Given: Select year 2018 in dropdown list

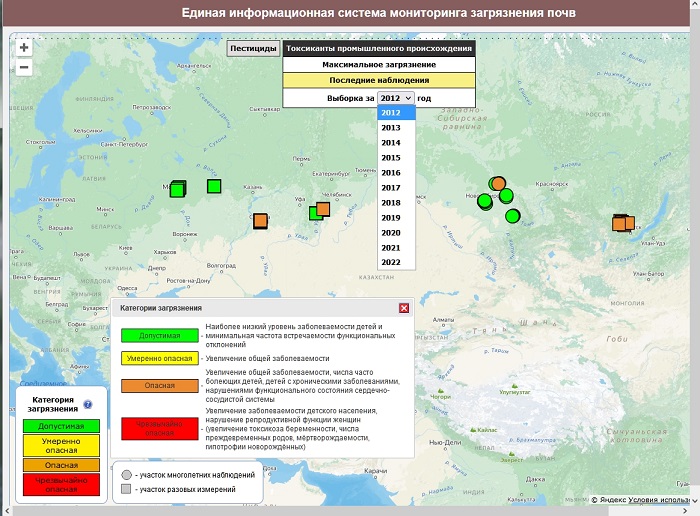Looking at the screenshot, I should click(396, 203).
